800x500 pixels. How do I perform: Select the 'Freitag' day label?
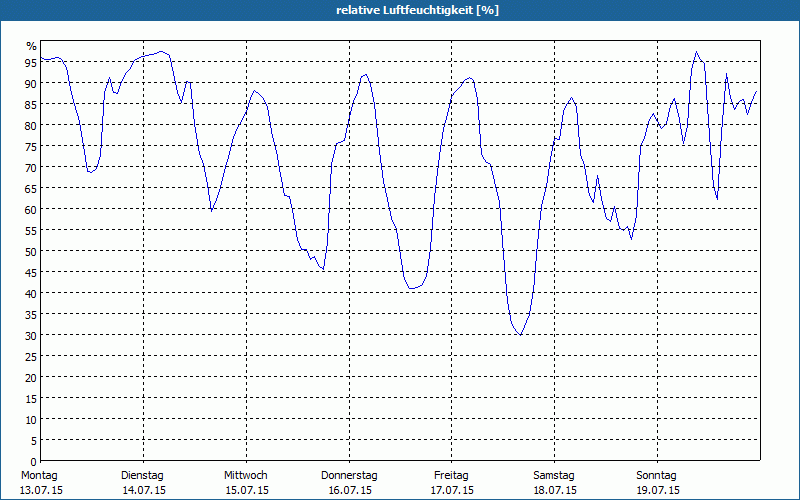(x=451, y=476)
